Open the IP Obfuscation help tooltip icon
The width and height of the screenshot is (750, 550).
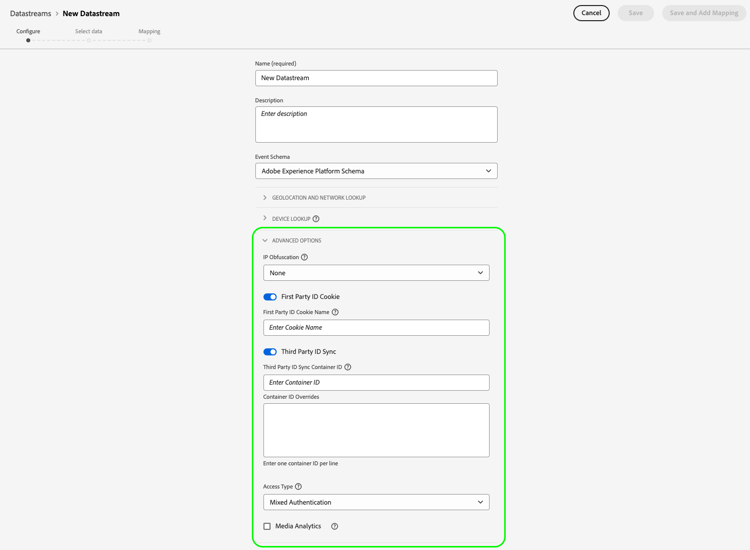tap(304, 257)
